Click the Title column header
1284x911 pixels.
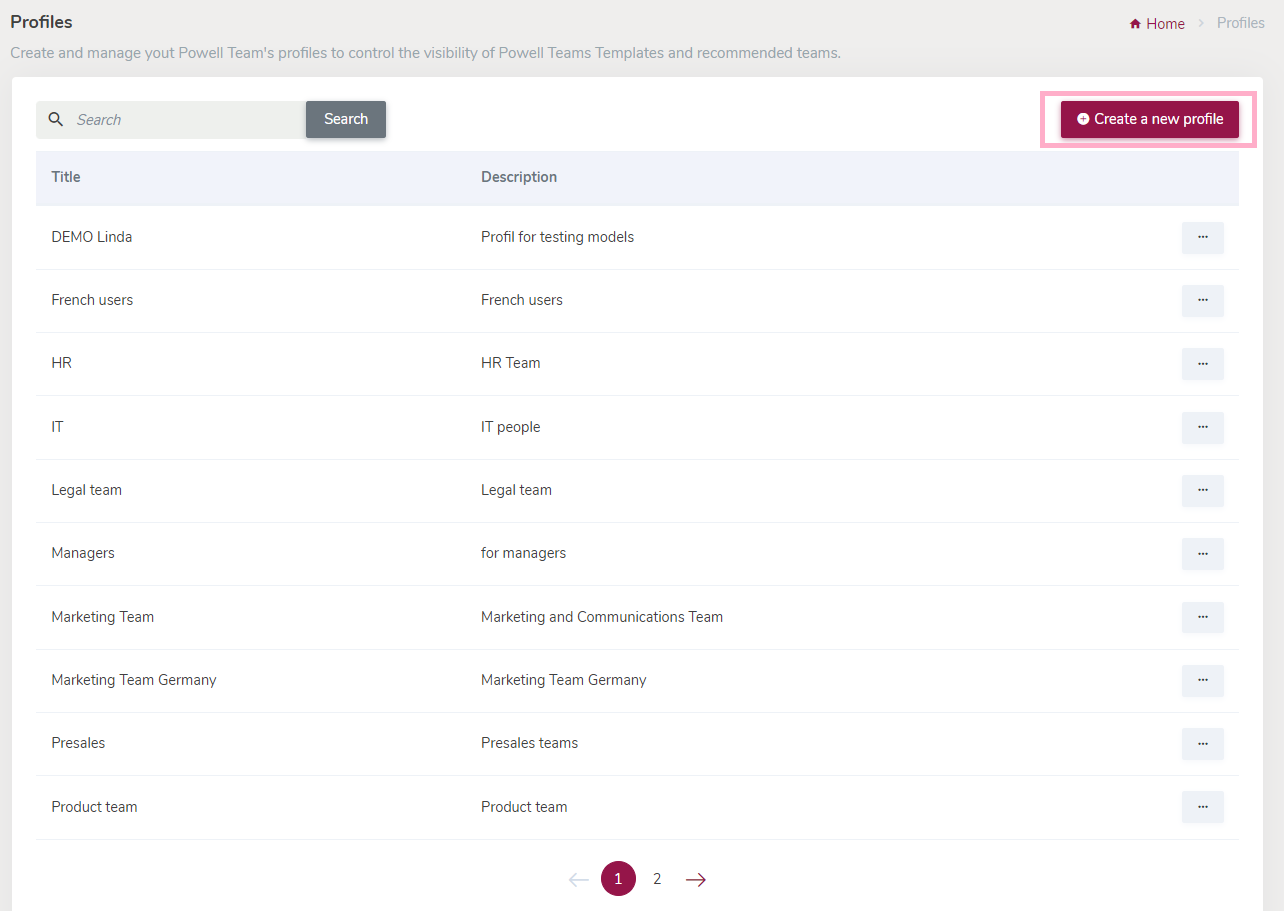tap(66, 177)
